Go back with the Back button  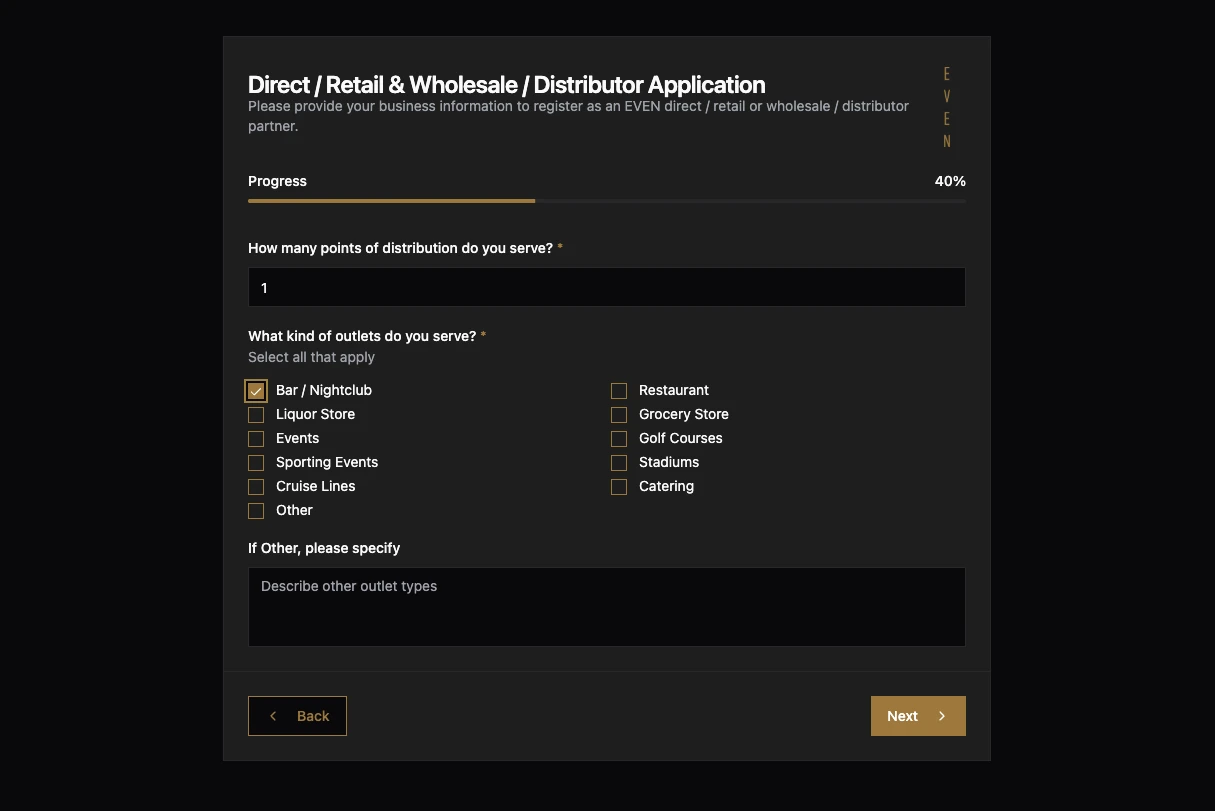297,716
